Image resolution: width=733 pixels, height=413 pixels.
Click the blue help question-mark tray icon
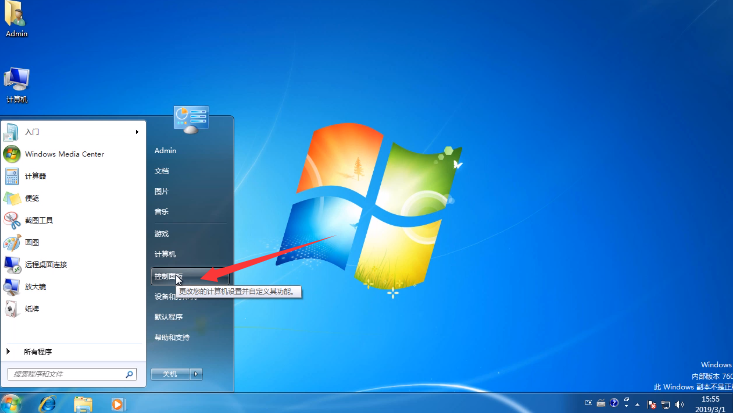(614, 403)
